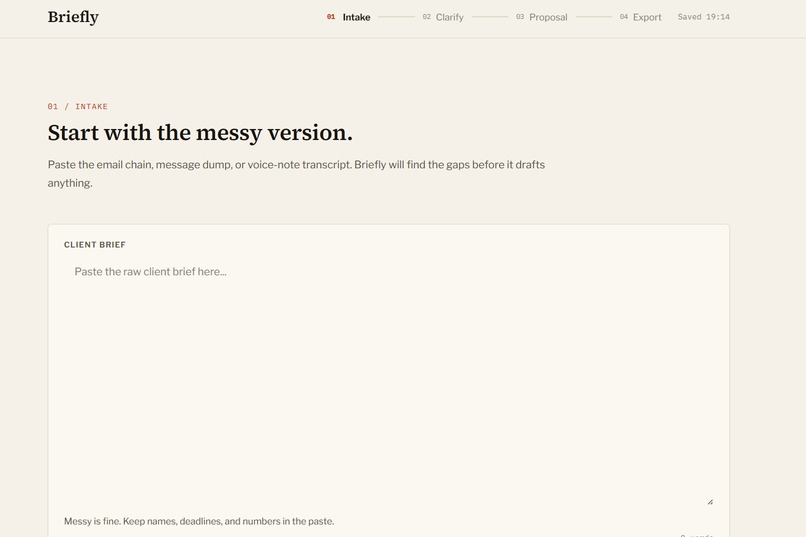Click the Saved 19:14 status
This screenshot has width=806, height=537.
703,17
